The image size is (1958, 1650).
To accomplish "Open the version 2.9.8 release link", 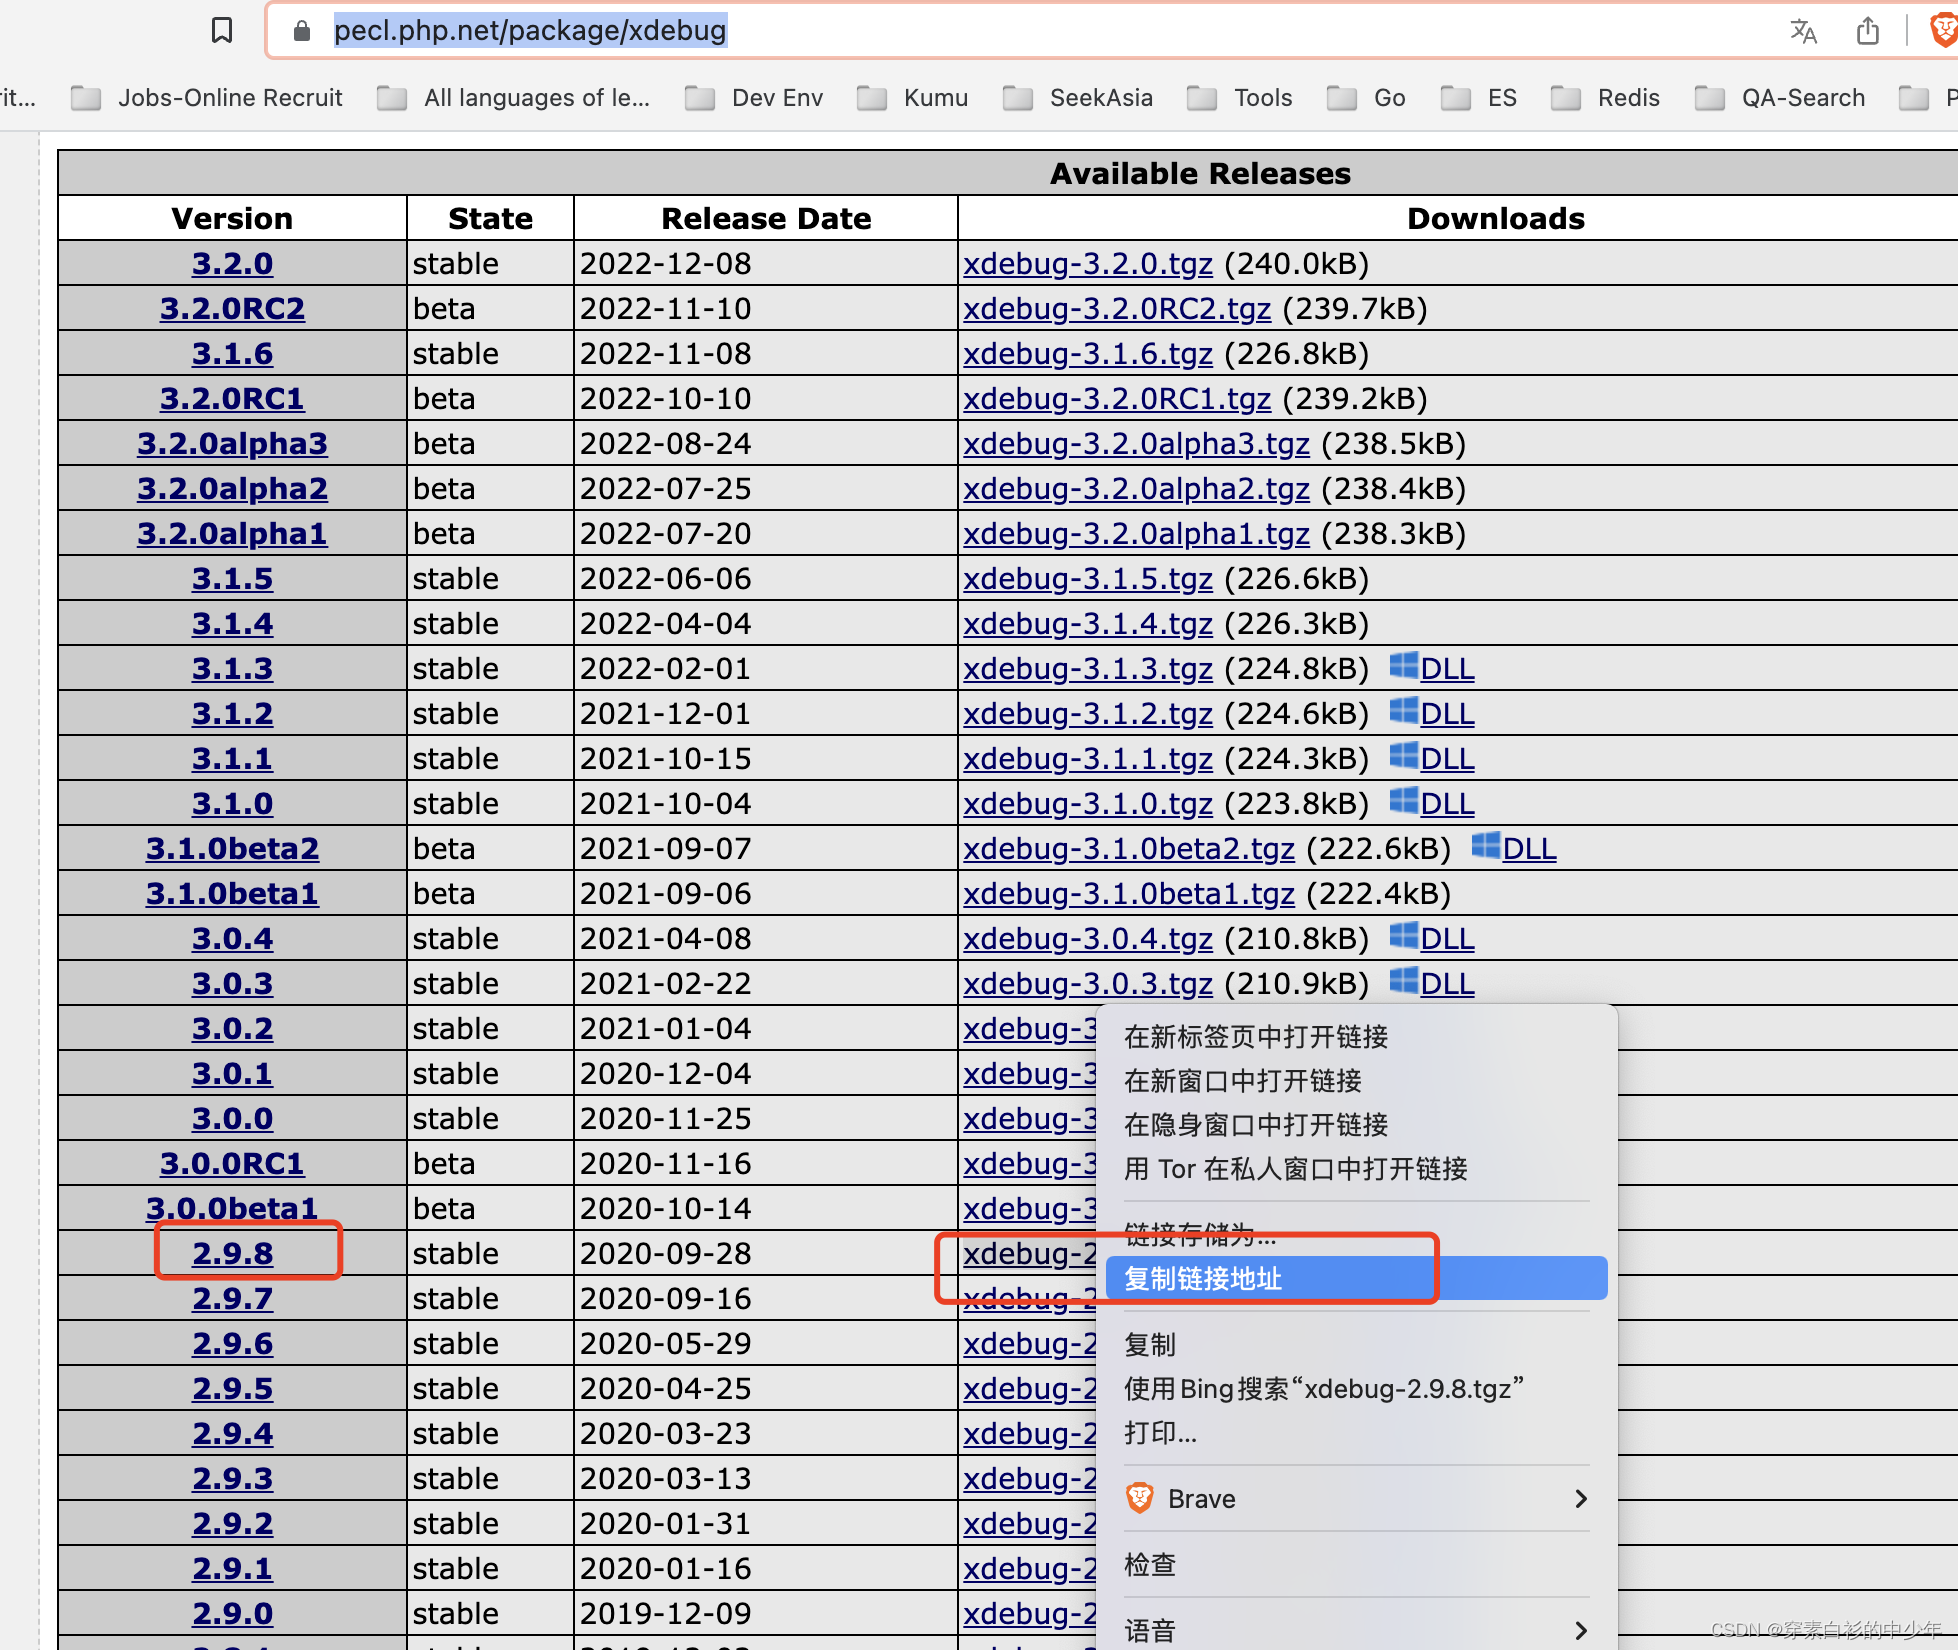I will (x=232, y=1253).
